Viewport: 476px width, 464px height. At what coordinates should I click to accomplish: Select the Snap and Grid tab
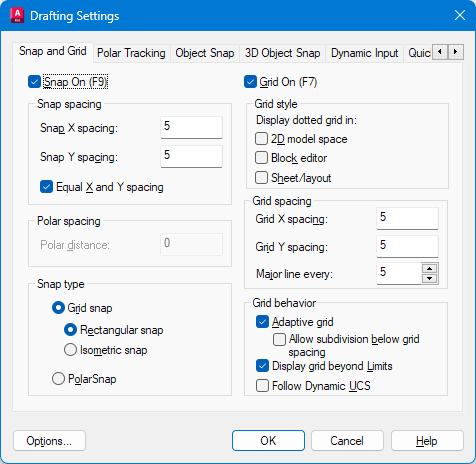pyautogui.click(x=53, y=51)
